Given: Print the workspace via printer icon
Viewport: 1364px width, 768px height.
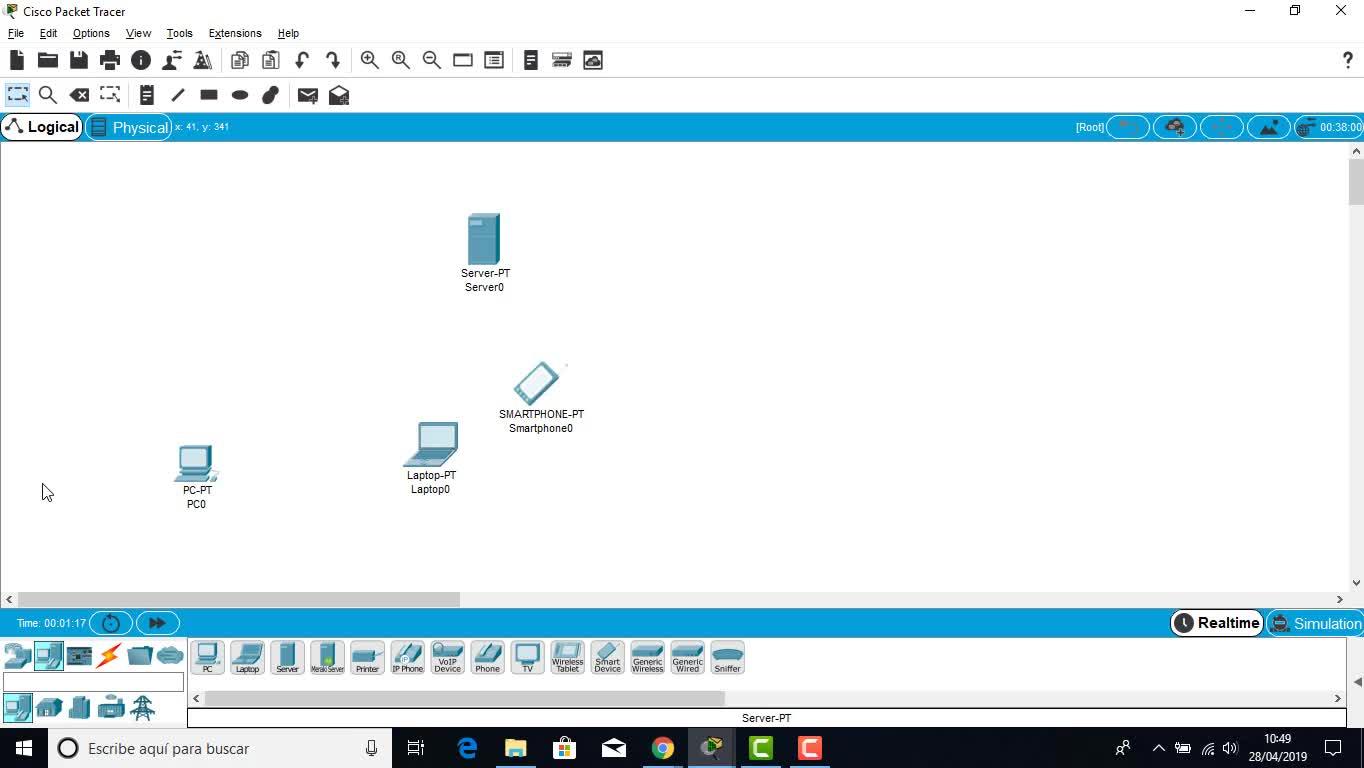Looking at the screenshot, I should pyautogui.click(x=110, y=60).
